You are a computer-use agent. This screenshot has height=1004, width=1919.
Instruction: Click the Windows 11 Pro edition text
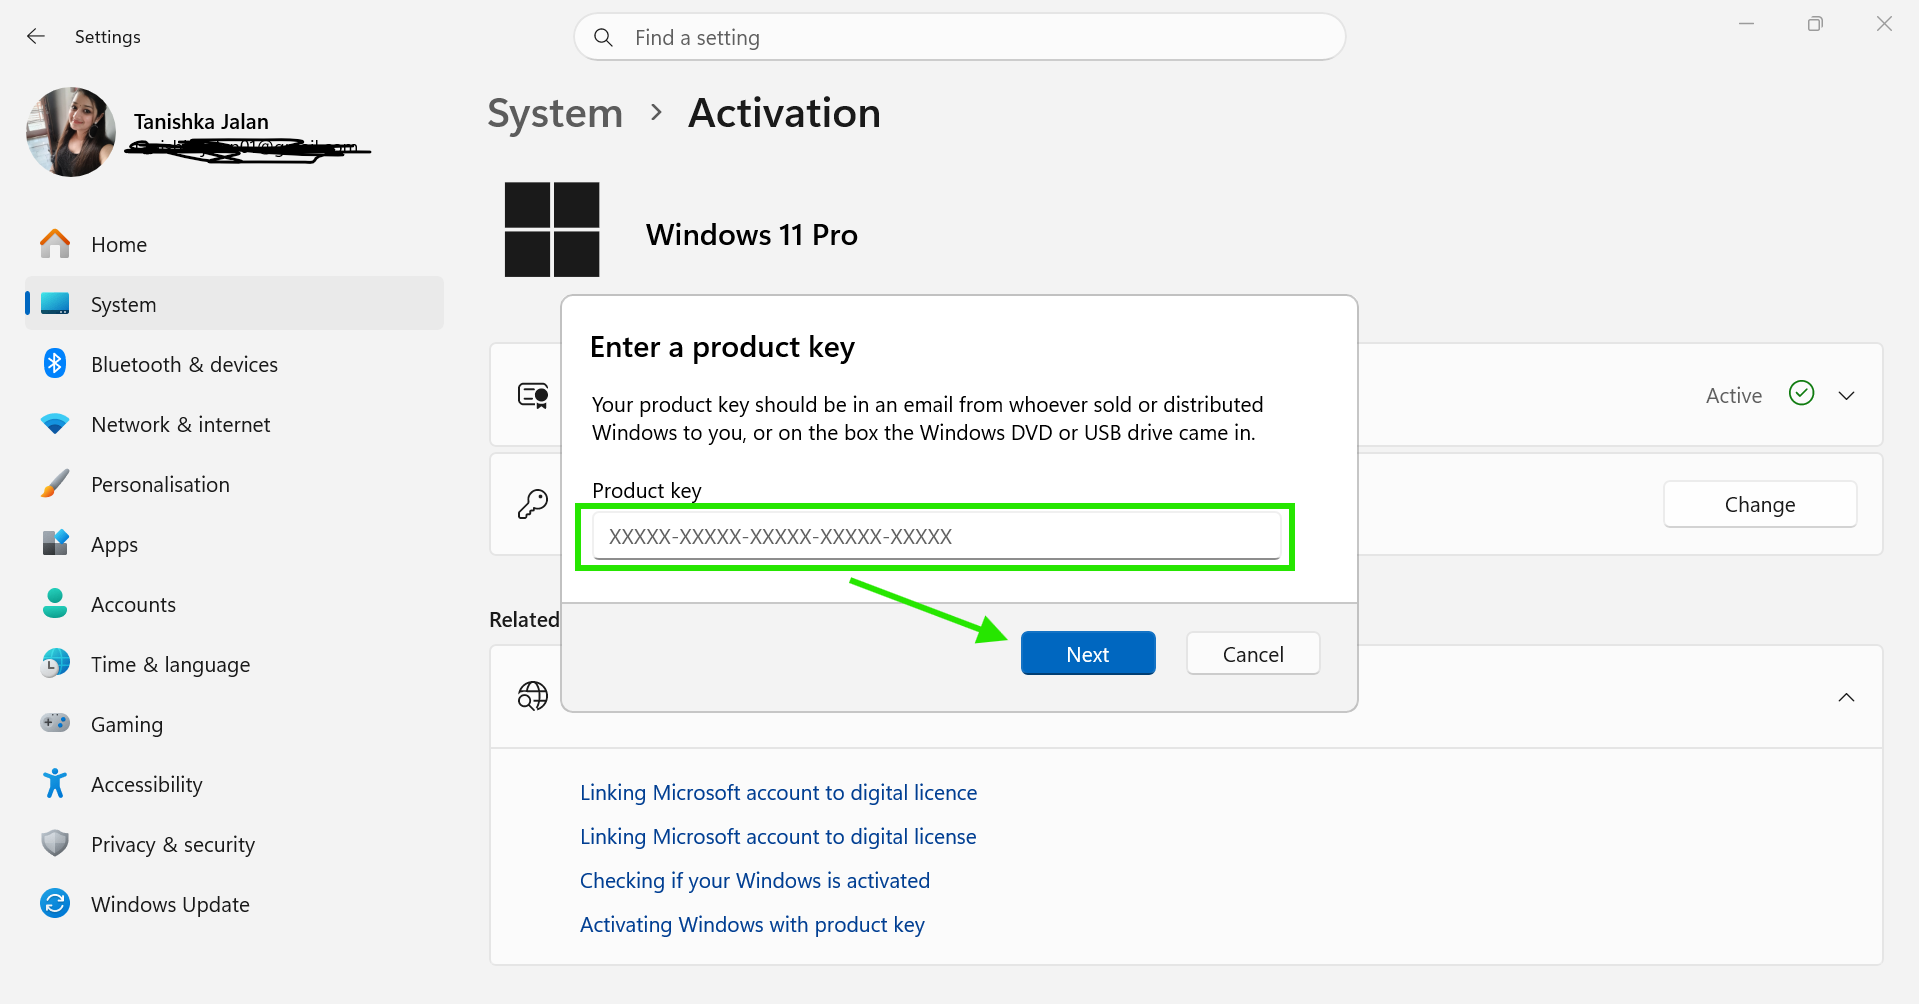coord(752,234)
